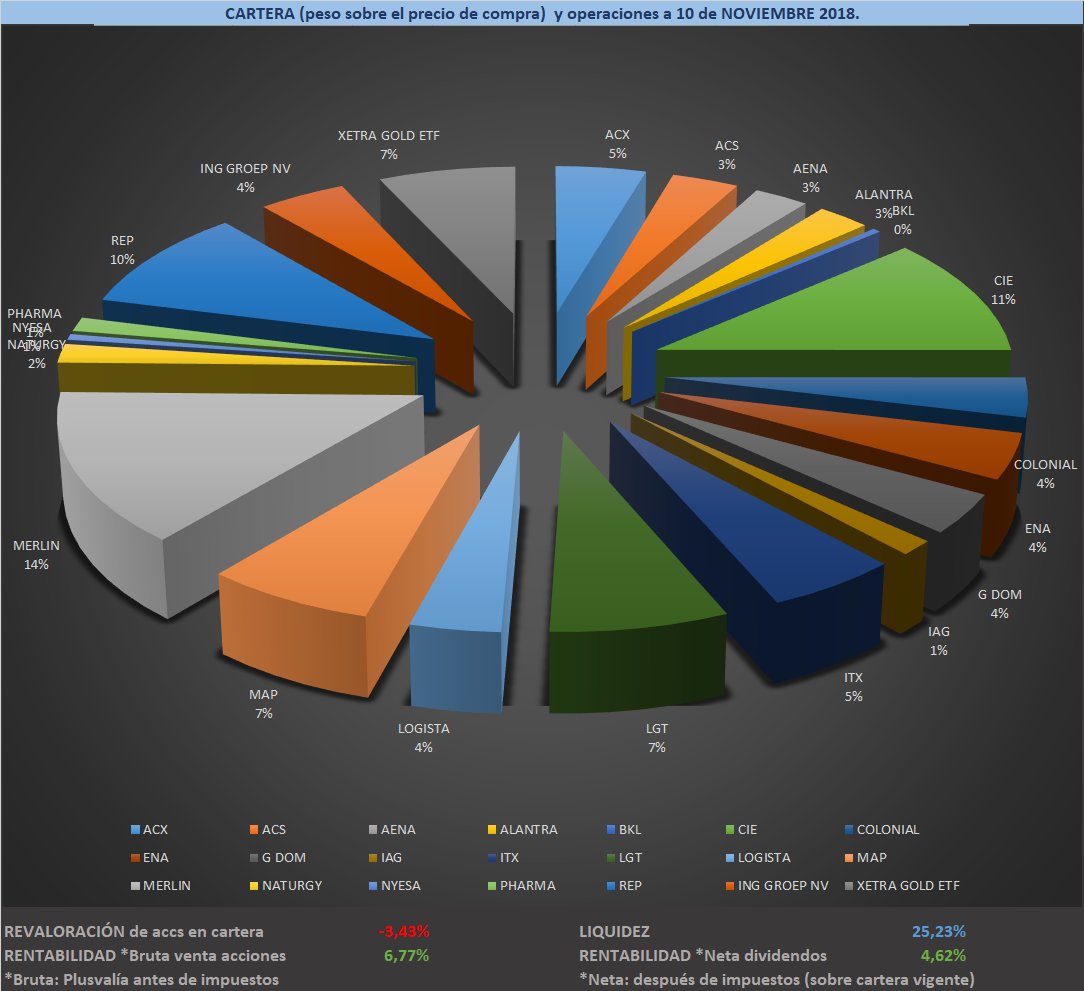Select the BKL legend color swatch

(611, 829)
